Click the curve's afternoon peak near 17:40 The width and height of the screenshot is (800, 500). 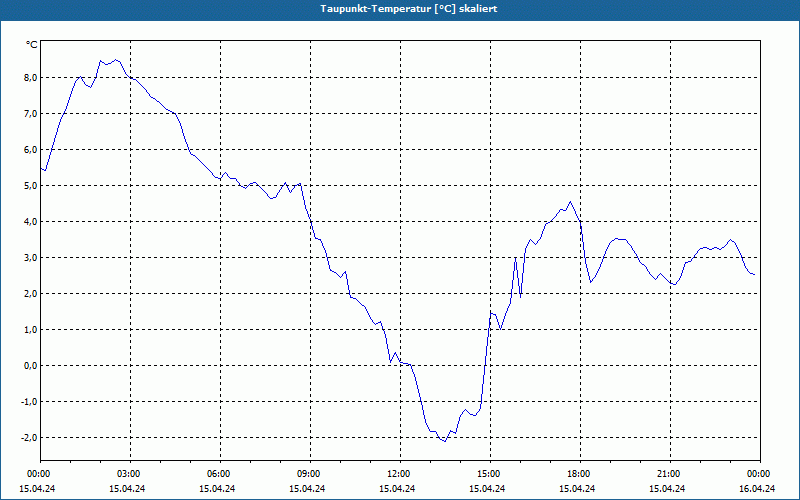pos(570,202)
